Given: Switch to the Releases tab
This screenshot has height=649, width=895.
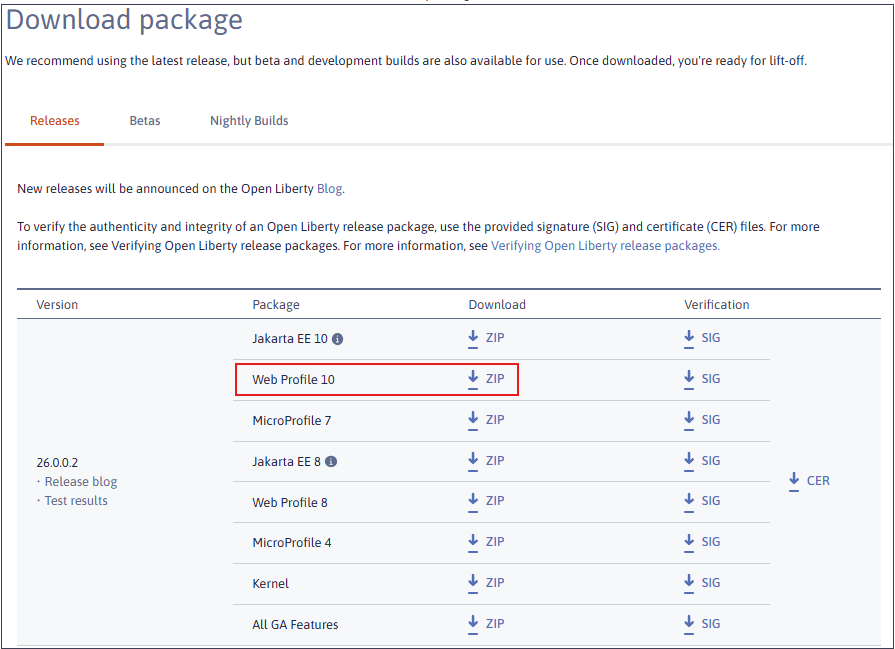Looking at the screenshot, I should click(55, 121).
